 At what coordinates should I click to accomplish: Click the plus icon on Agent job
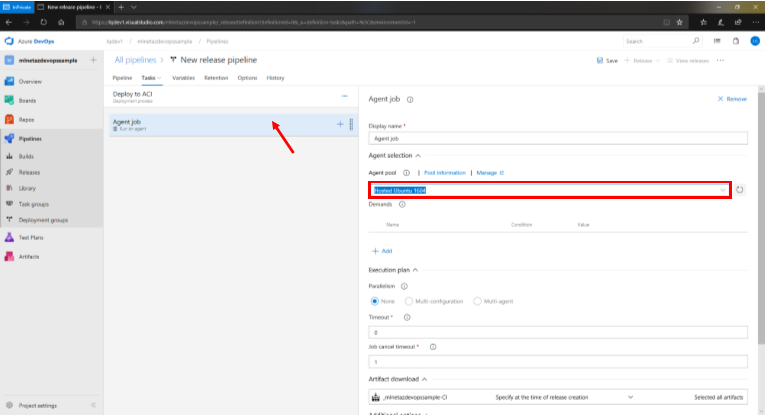click(340, 124)
